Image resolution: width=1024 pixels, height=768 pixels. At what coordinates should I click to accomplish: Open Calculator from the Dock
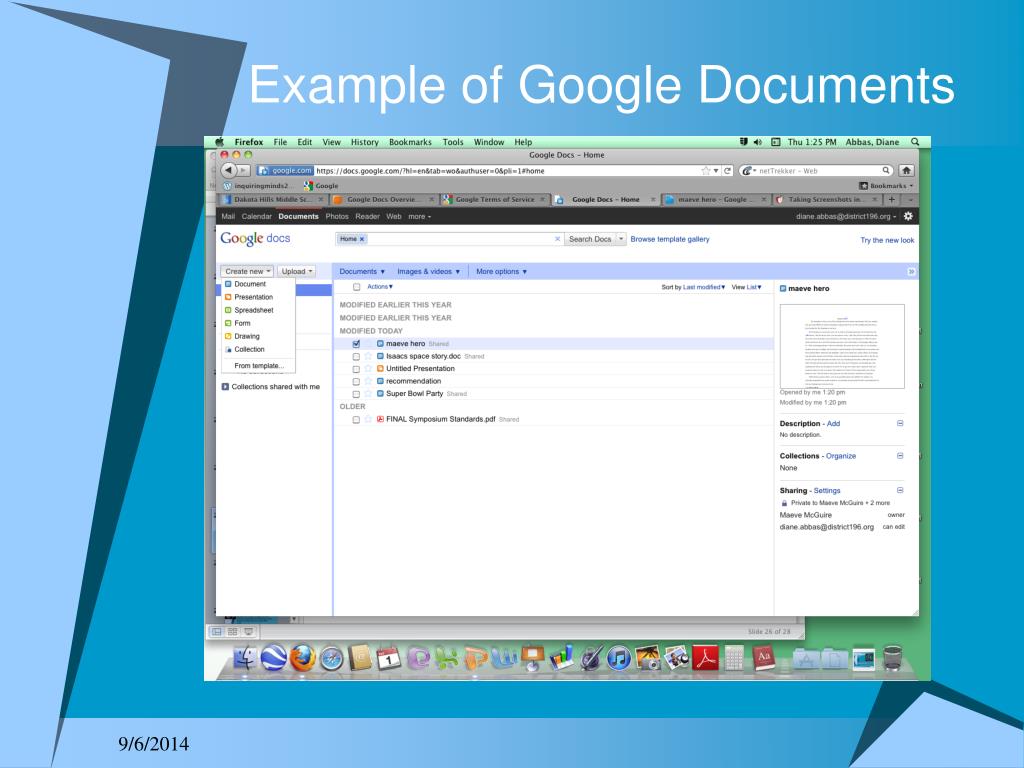[734, 658]
